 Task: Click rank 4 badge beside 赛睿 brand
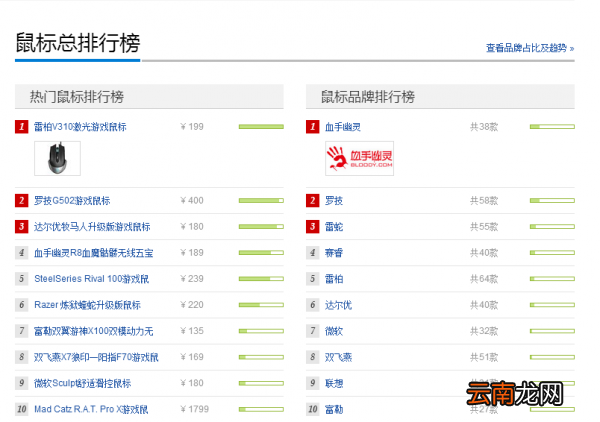[313, 253]
